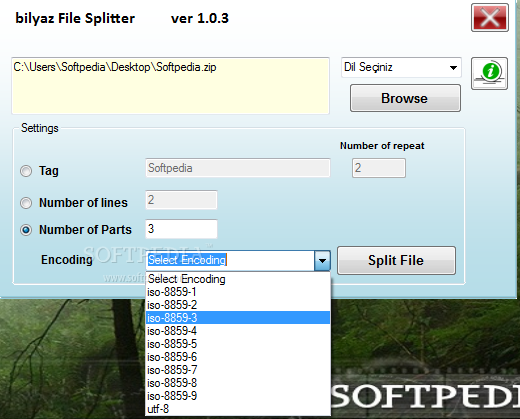Choose utf-8 from the encoding list
520x419 pixels.
[238, 409]
